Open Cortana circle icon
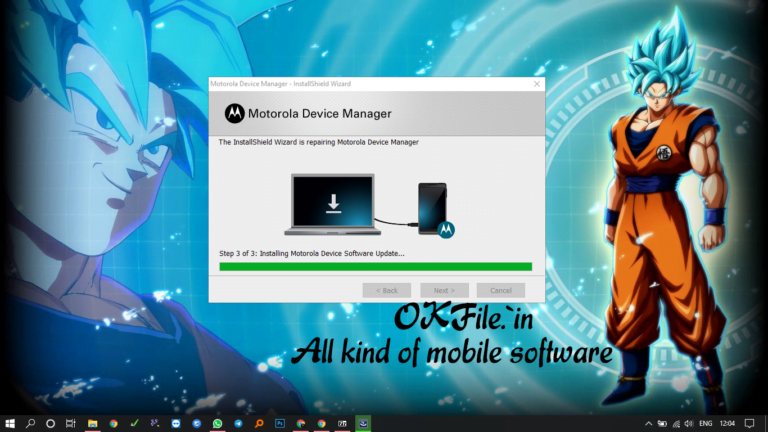The image size is (768, 432). 50,423
